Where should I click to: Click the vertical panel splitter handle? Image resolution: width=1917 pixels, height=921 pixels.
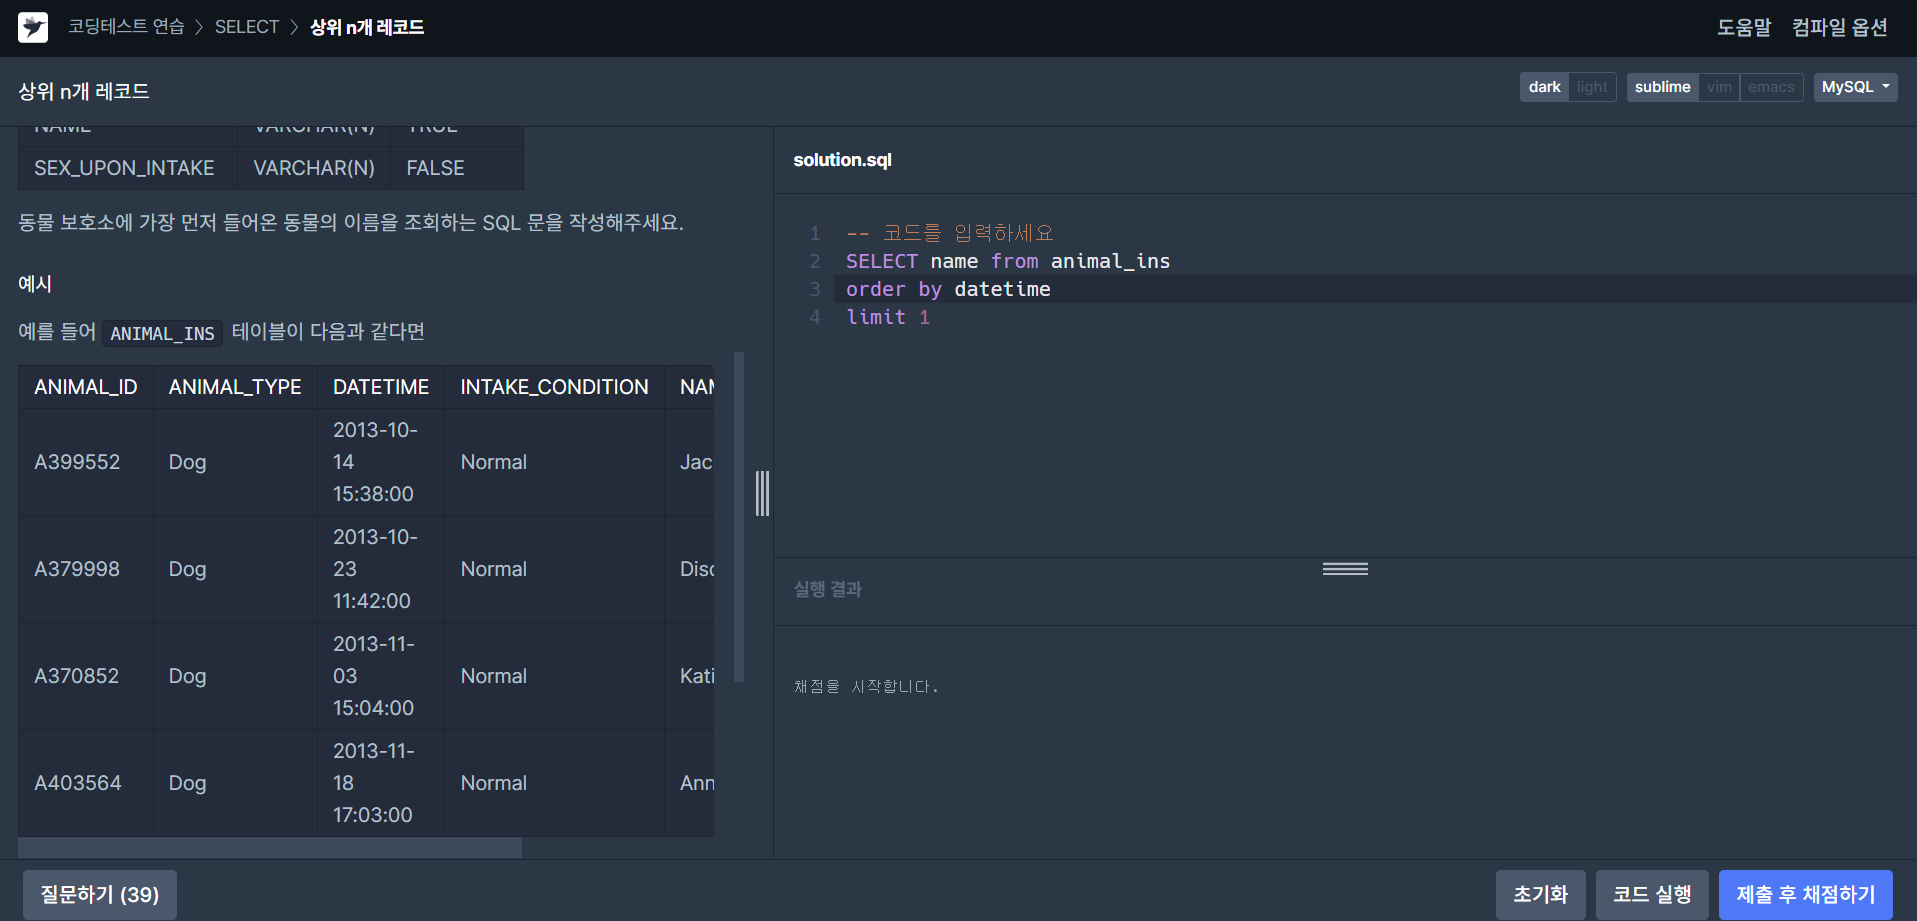click(x=762, y=493)
